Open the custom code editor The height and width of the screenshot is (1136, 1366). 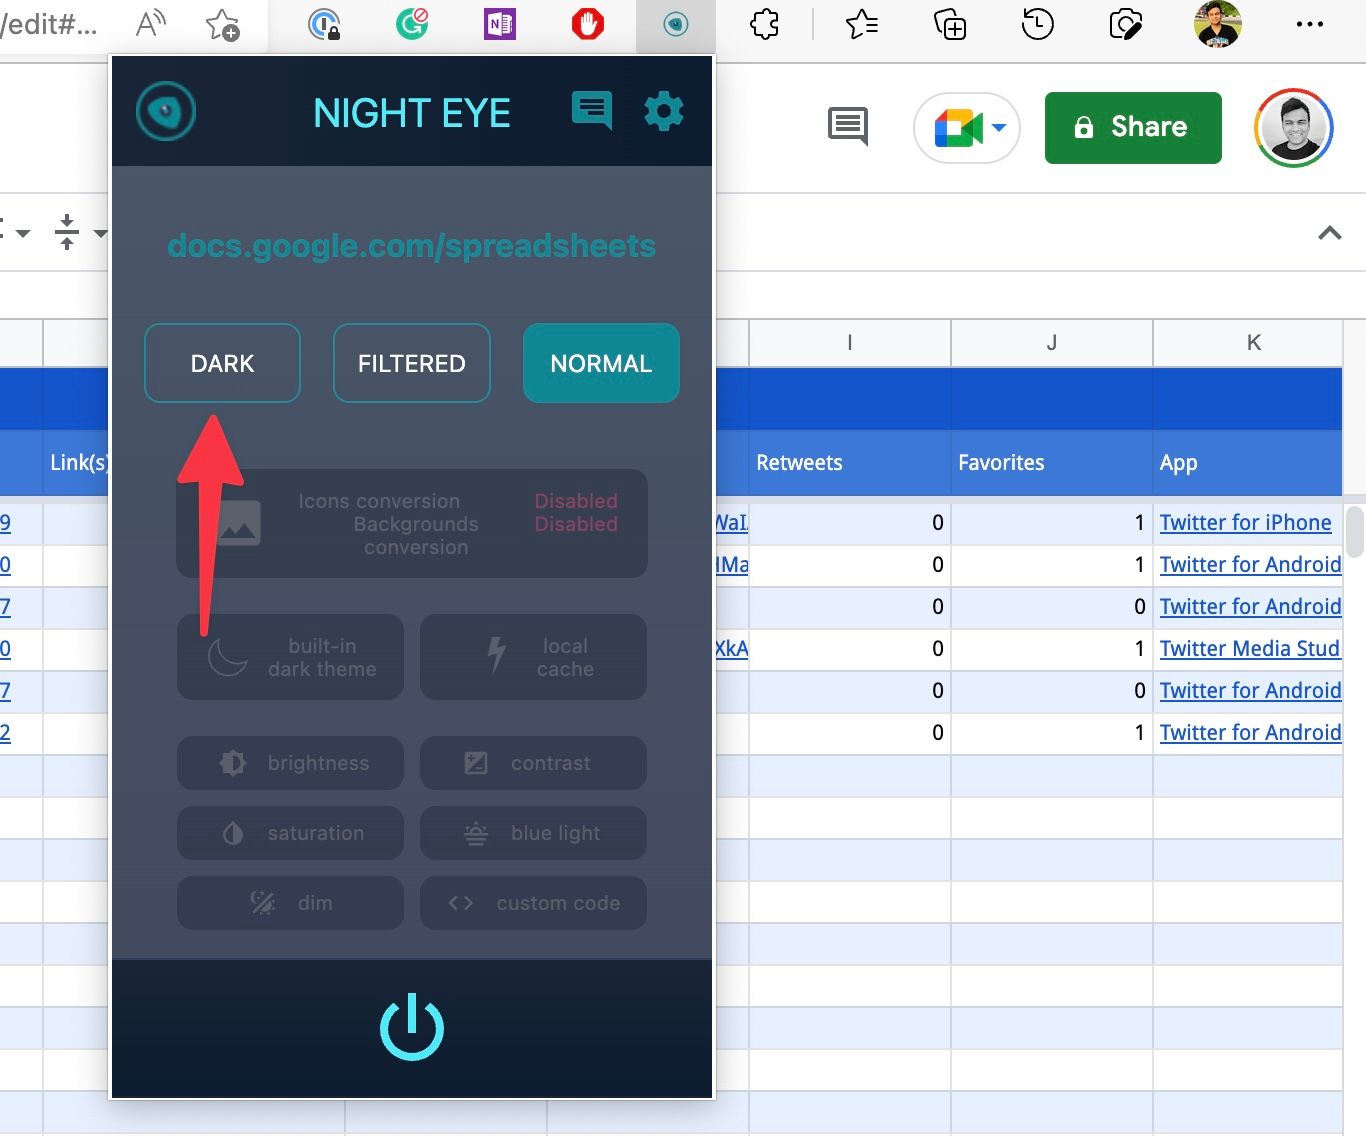[533, 903]
